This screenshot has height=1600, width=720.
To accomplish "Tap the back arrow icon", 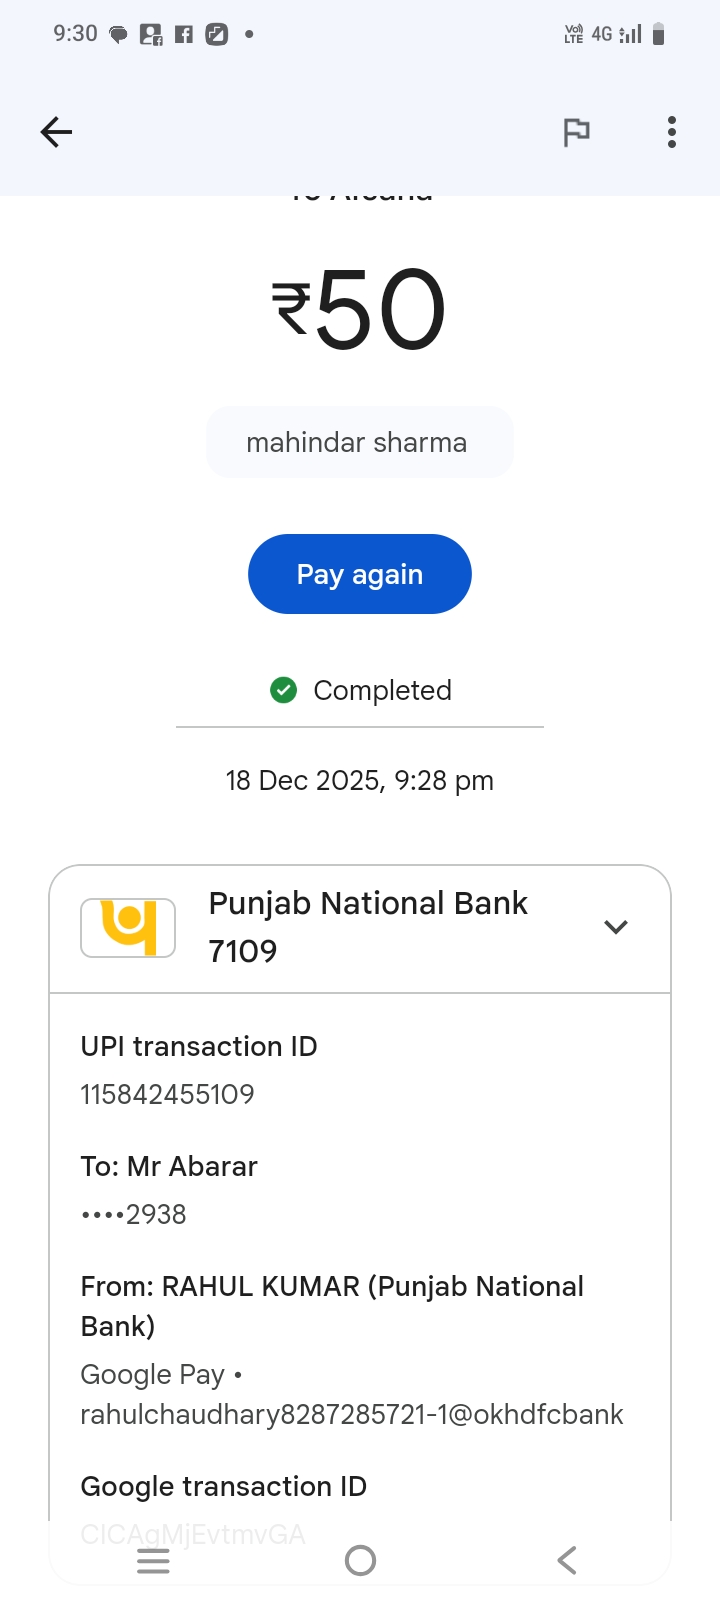I will (x=56, y=132).
